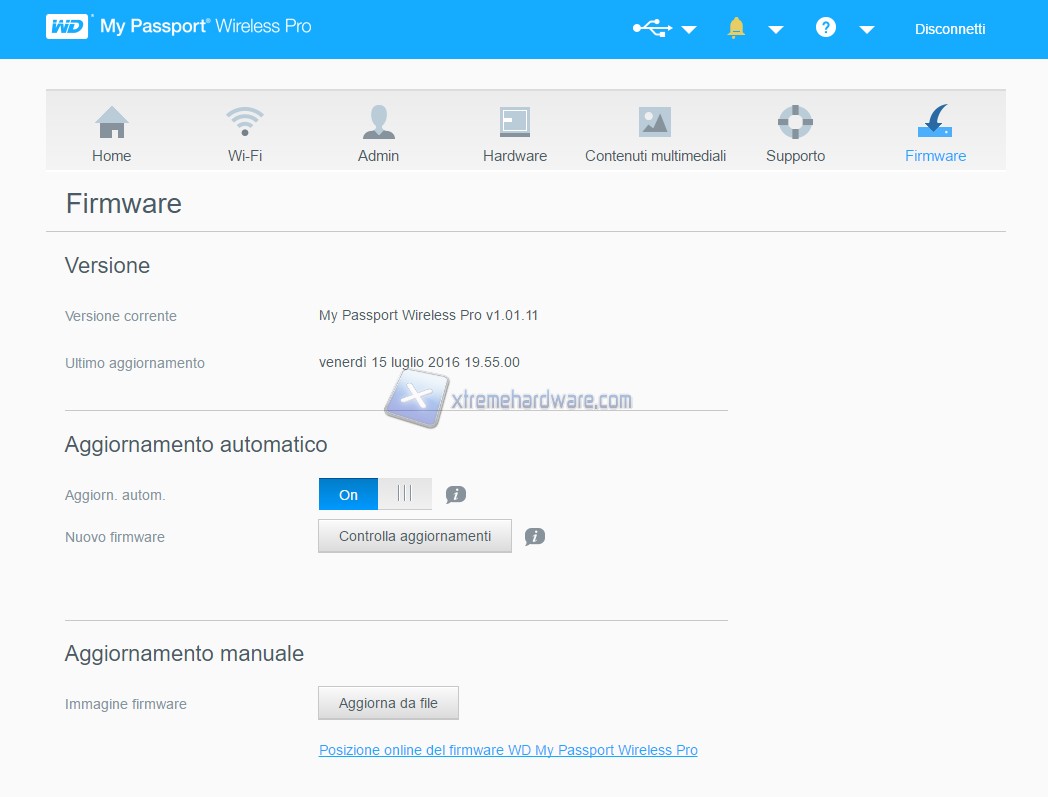Expand the USB dropdown arrow
1048x797 pixels.
pyautogui.click(x=689, y=30)
